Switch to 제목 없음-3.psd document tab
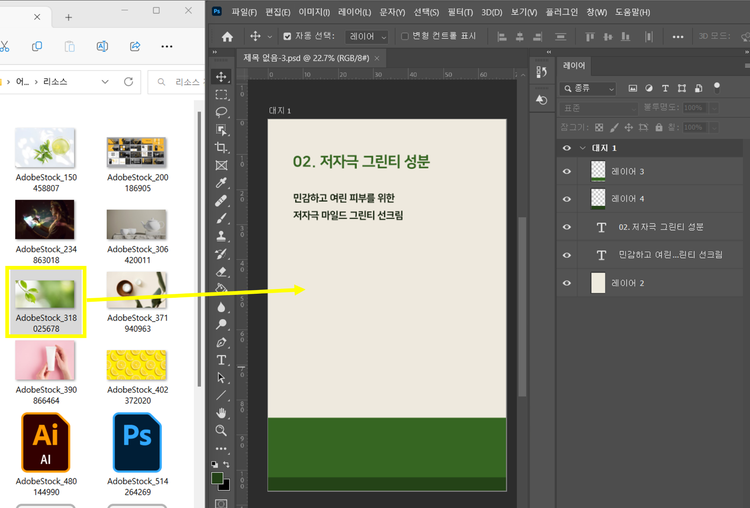 (306, 58)
